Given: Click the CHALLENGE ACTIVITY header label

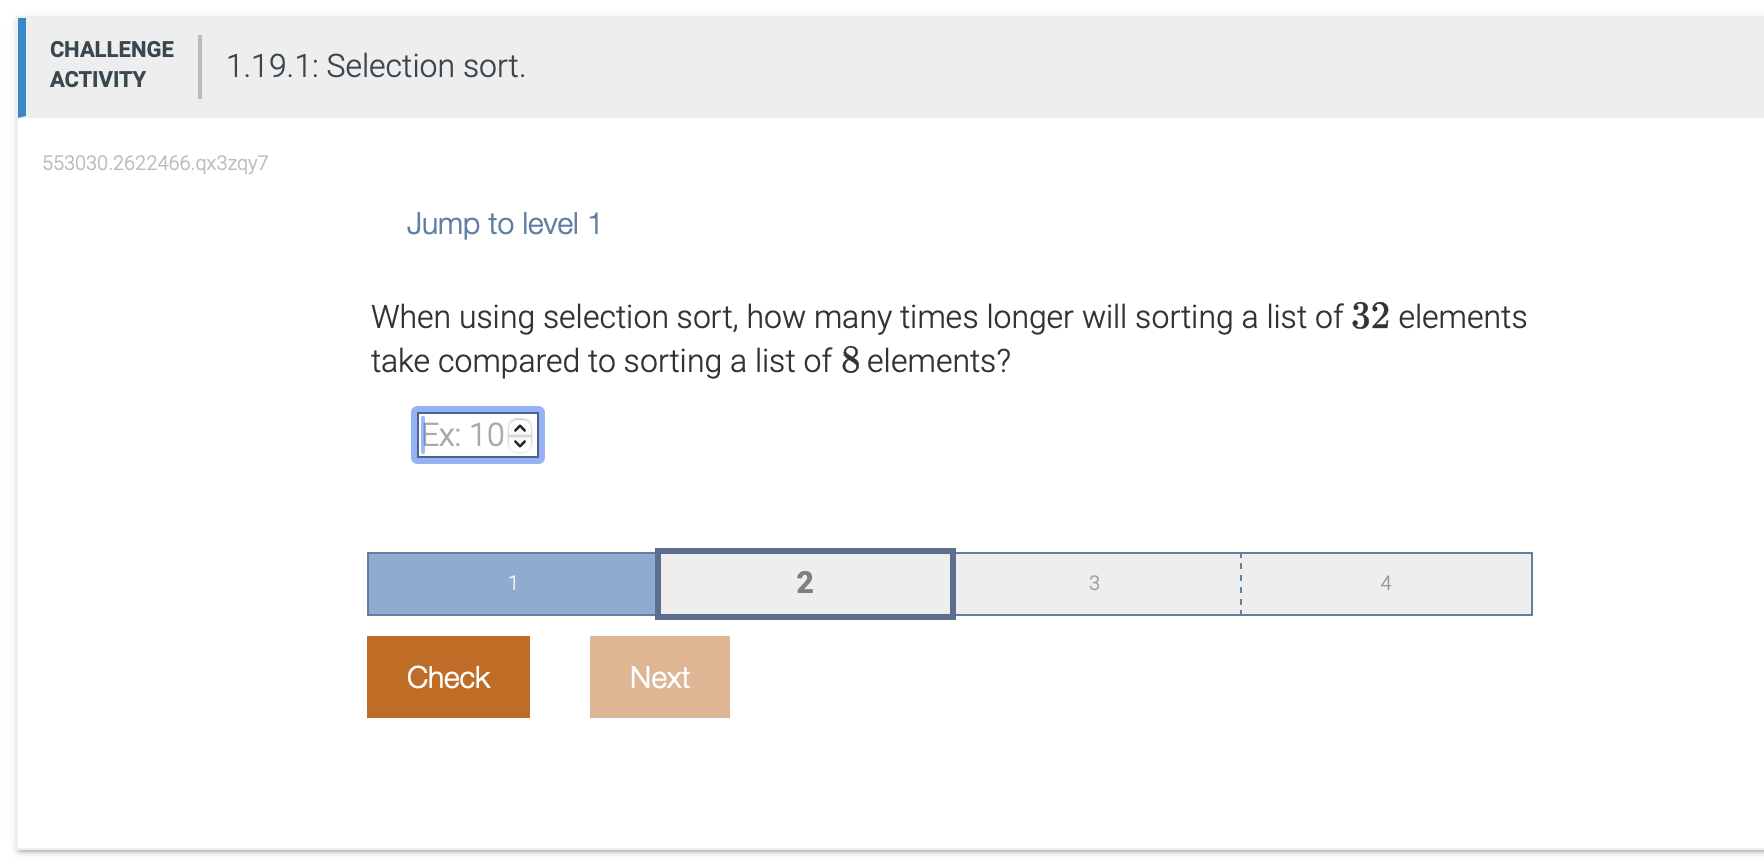Looking at the screenshot, I should [111, 63].
